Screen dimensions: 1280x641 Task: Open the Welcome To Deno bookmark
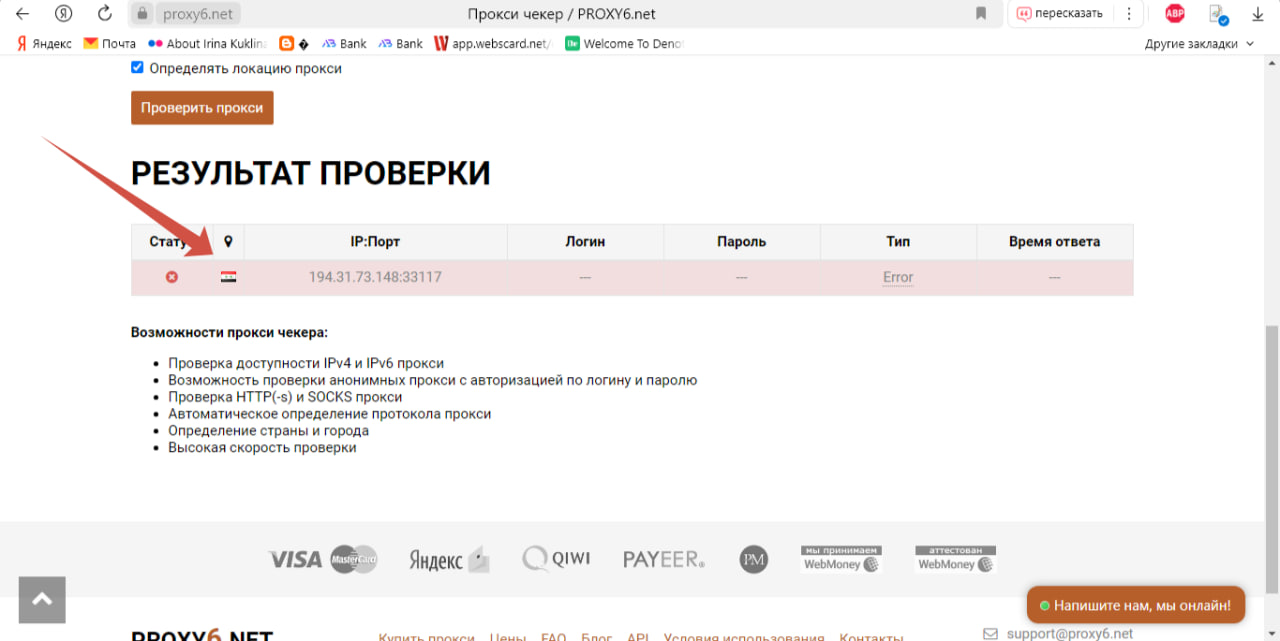(624, 44)
